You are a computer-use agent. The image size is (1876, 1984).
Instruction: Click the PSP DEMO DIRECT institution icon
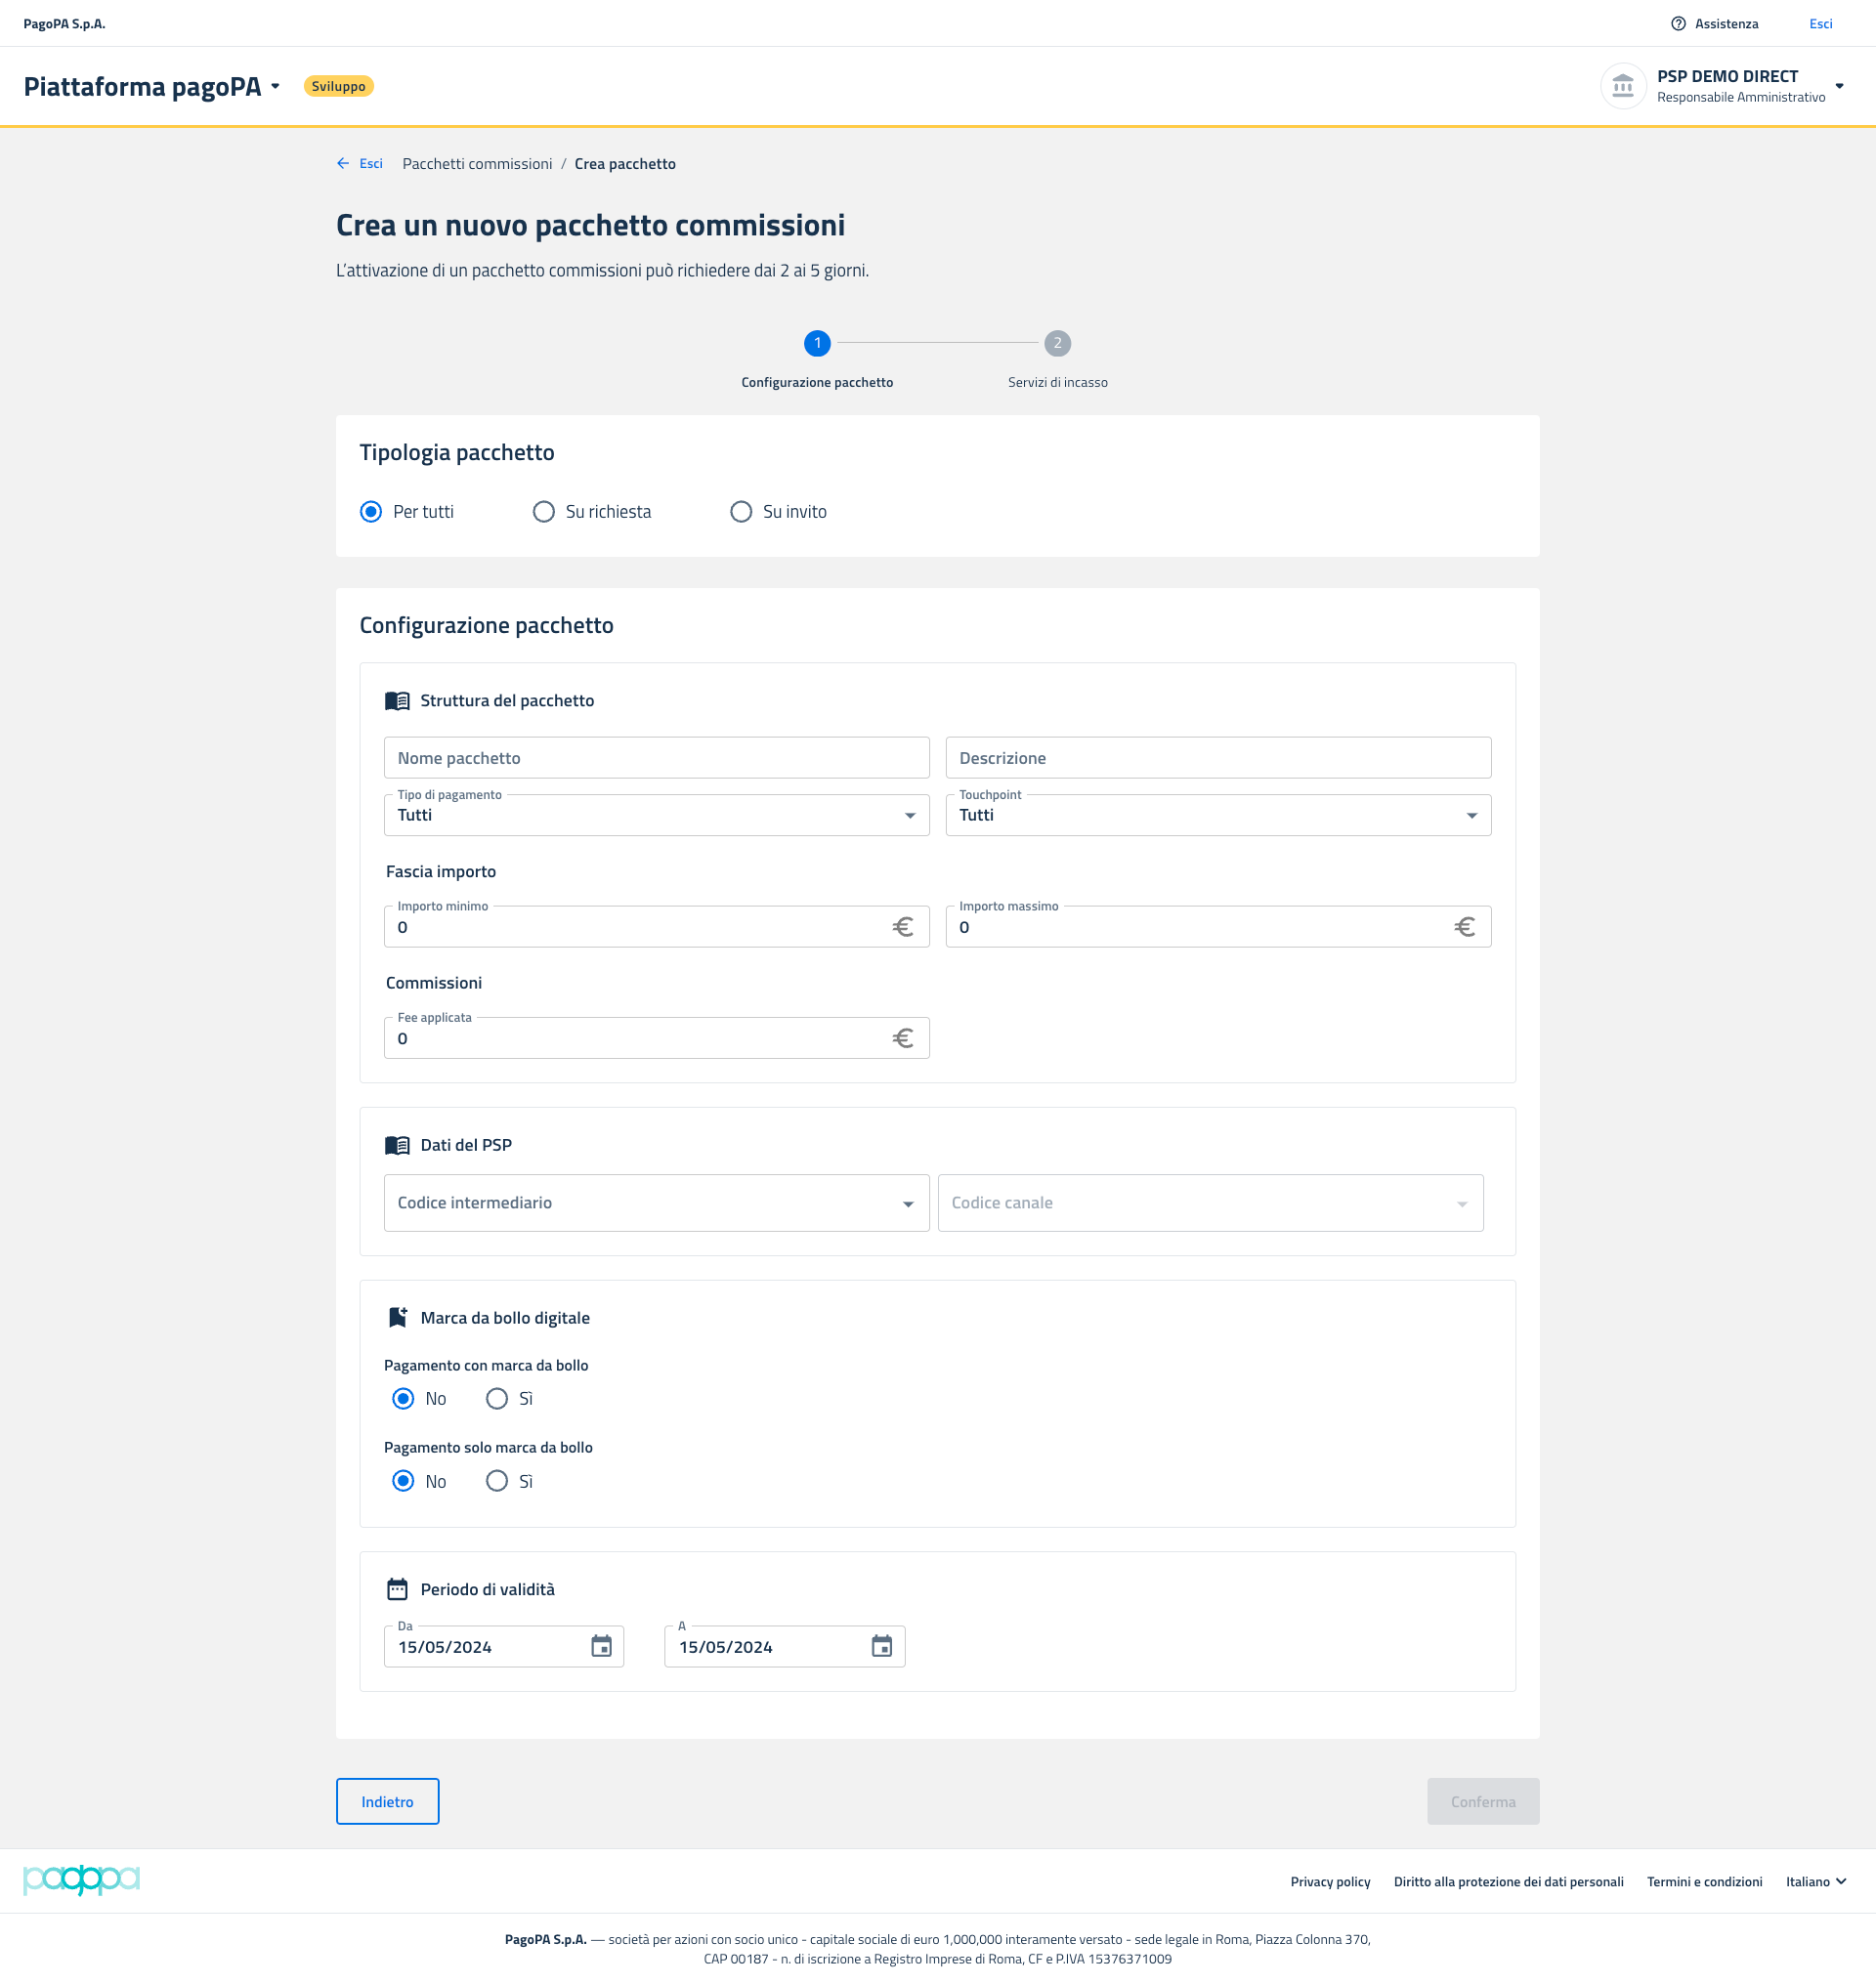[1622, 86]
